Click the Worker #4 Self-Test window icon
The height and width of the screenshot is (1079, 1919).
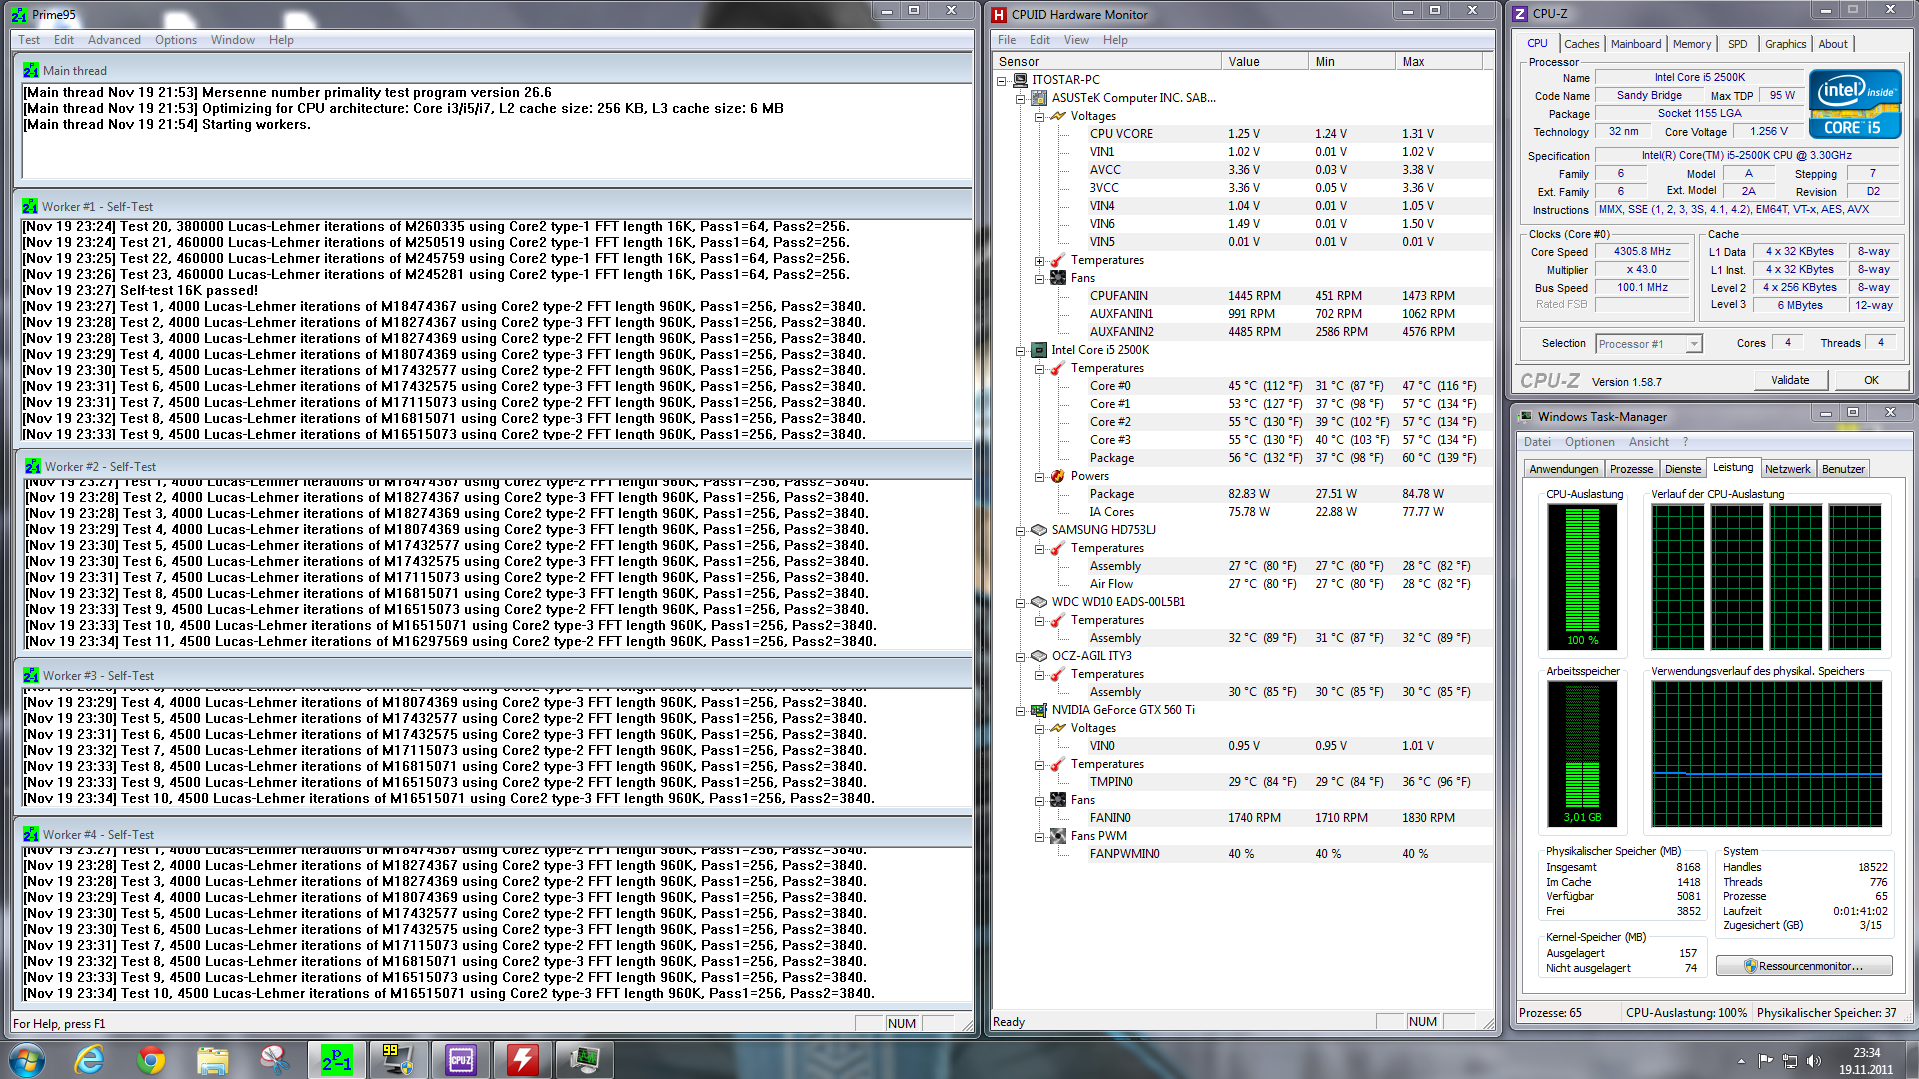(31, 834)
